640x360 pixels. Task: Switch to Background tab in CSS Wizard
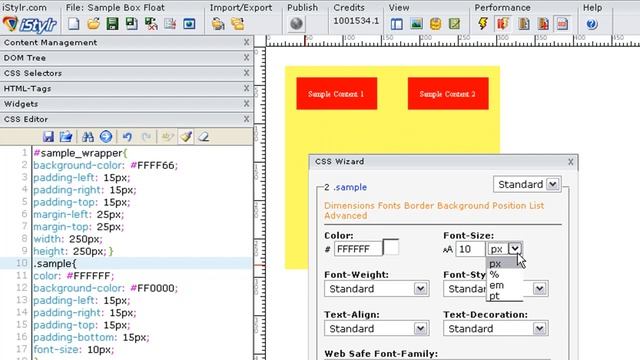pos(463,206)
